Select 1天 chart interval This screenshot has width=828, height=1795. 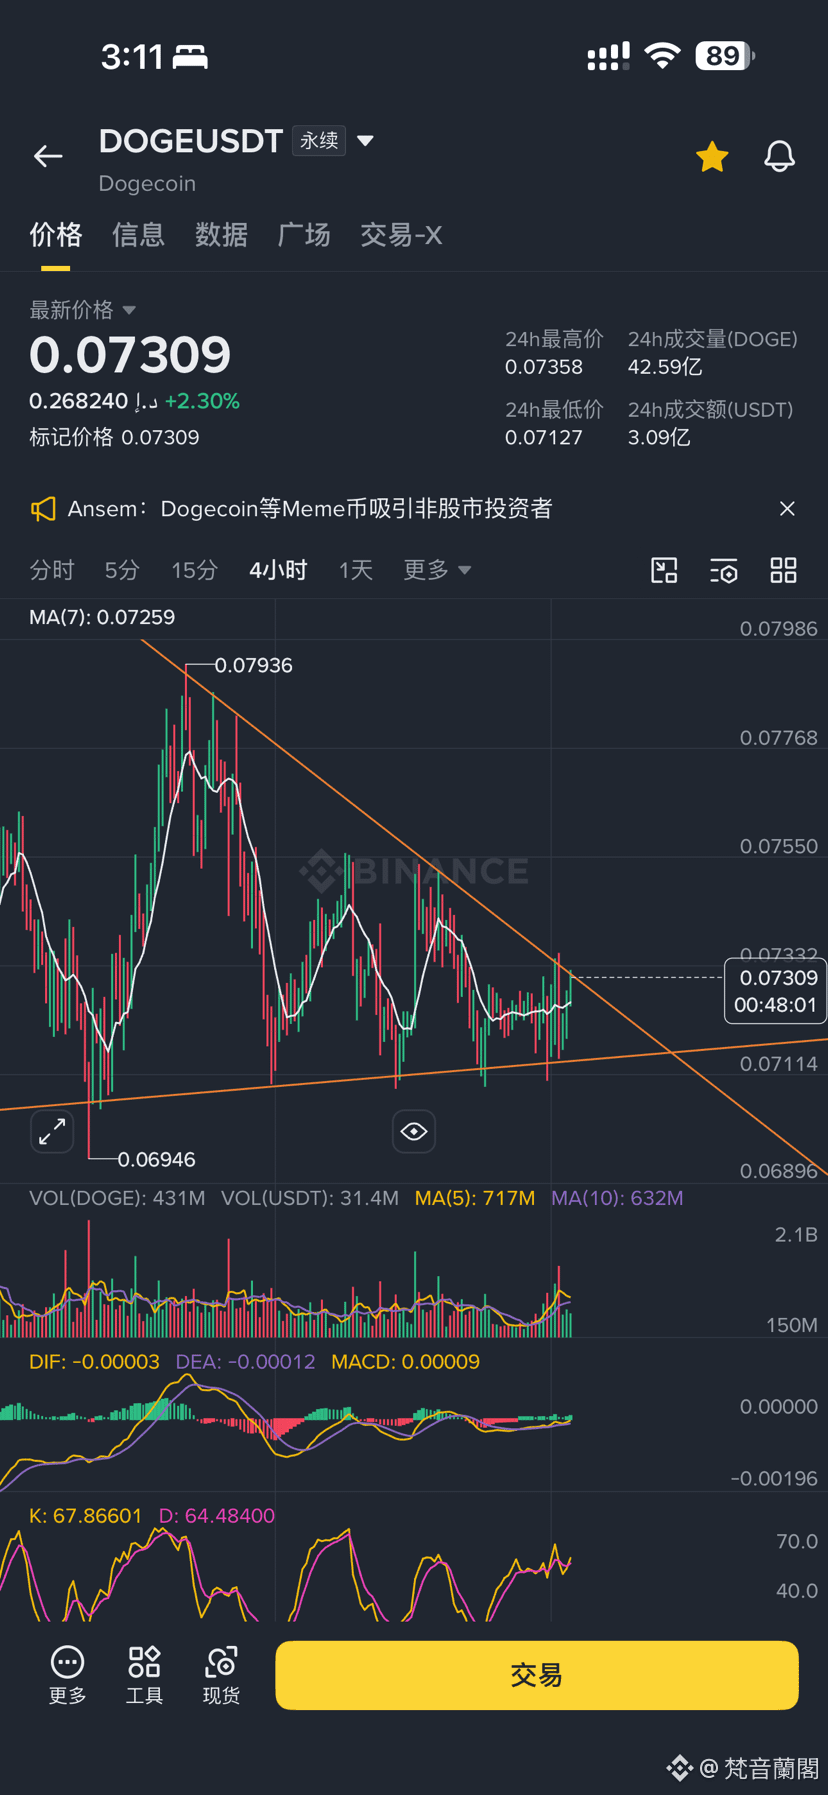point(355,570)
